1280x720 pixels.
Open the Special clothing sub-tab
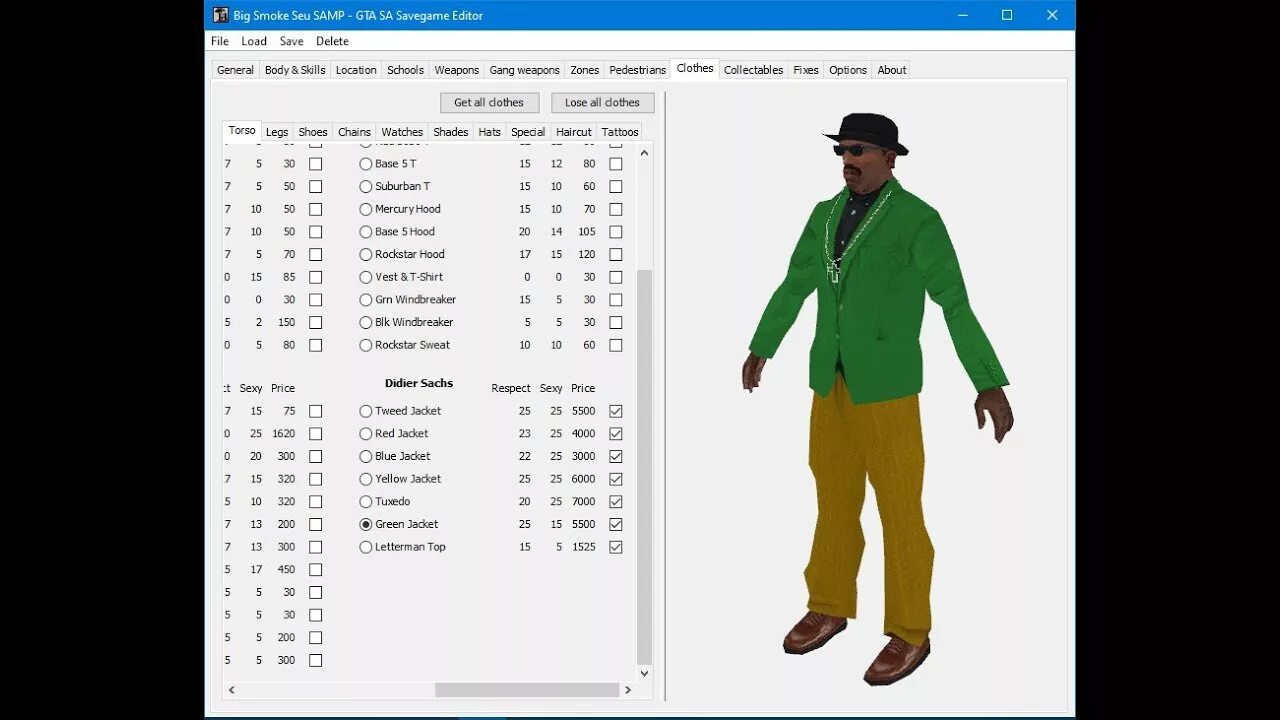pyautogui.click(x=528, y=132)
